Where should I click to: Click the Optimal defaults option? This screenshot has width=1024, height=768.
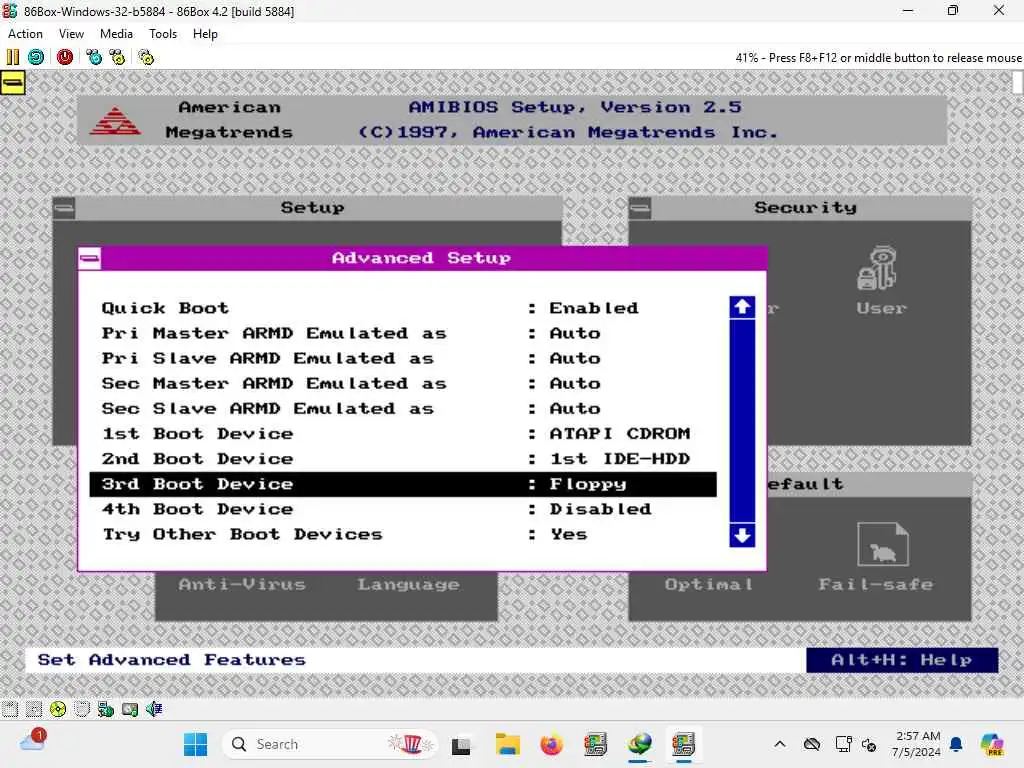(x=709, y=585)
